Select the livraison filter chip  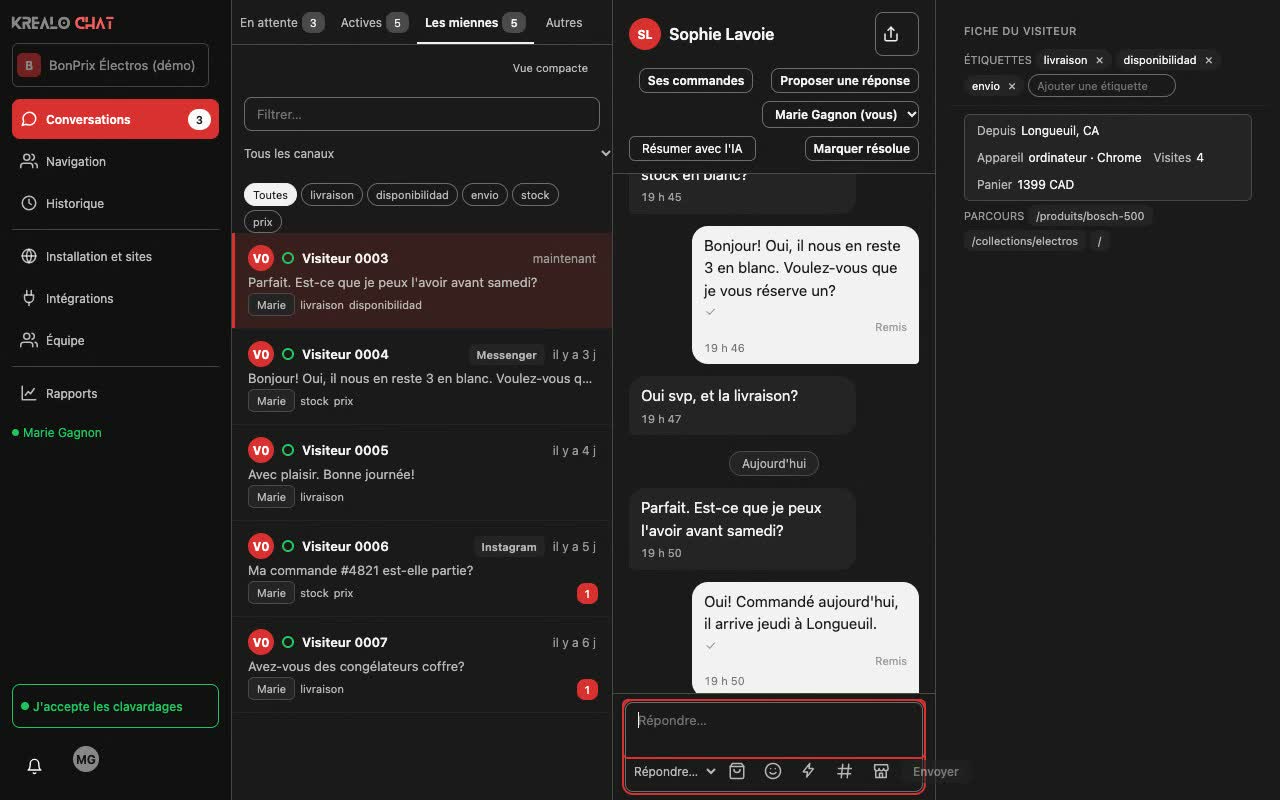(x=332, y=195)
